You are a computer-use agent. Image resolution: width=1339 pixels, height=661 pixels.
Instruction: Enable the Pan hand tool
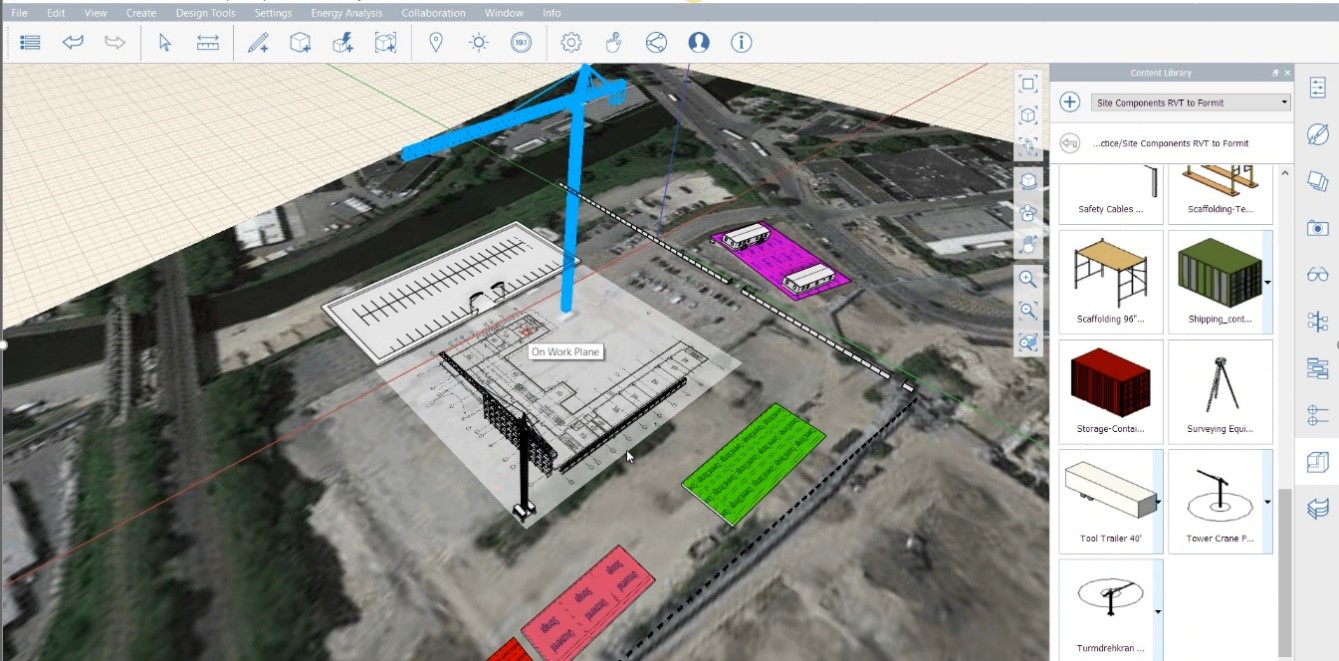point(612,43)
